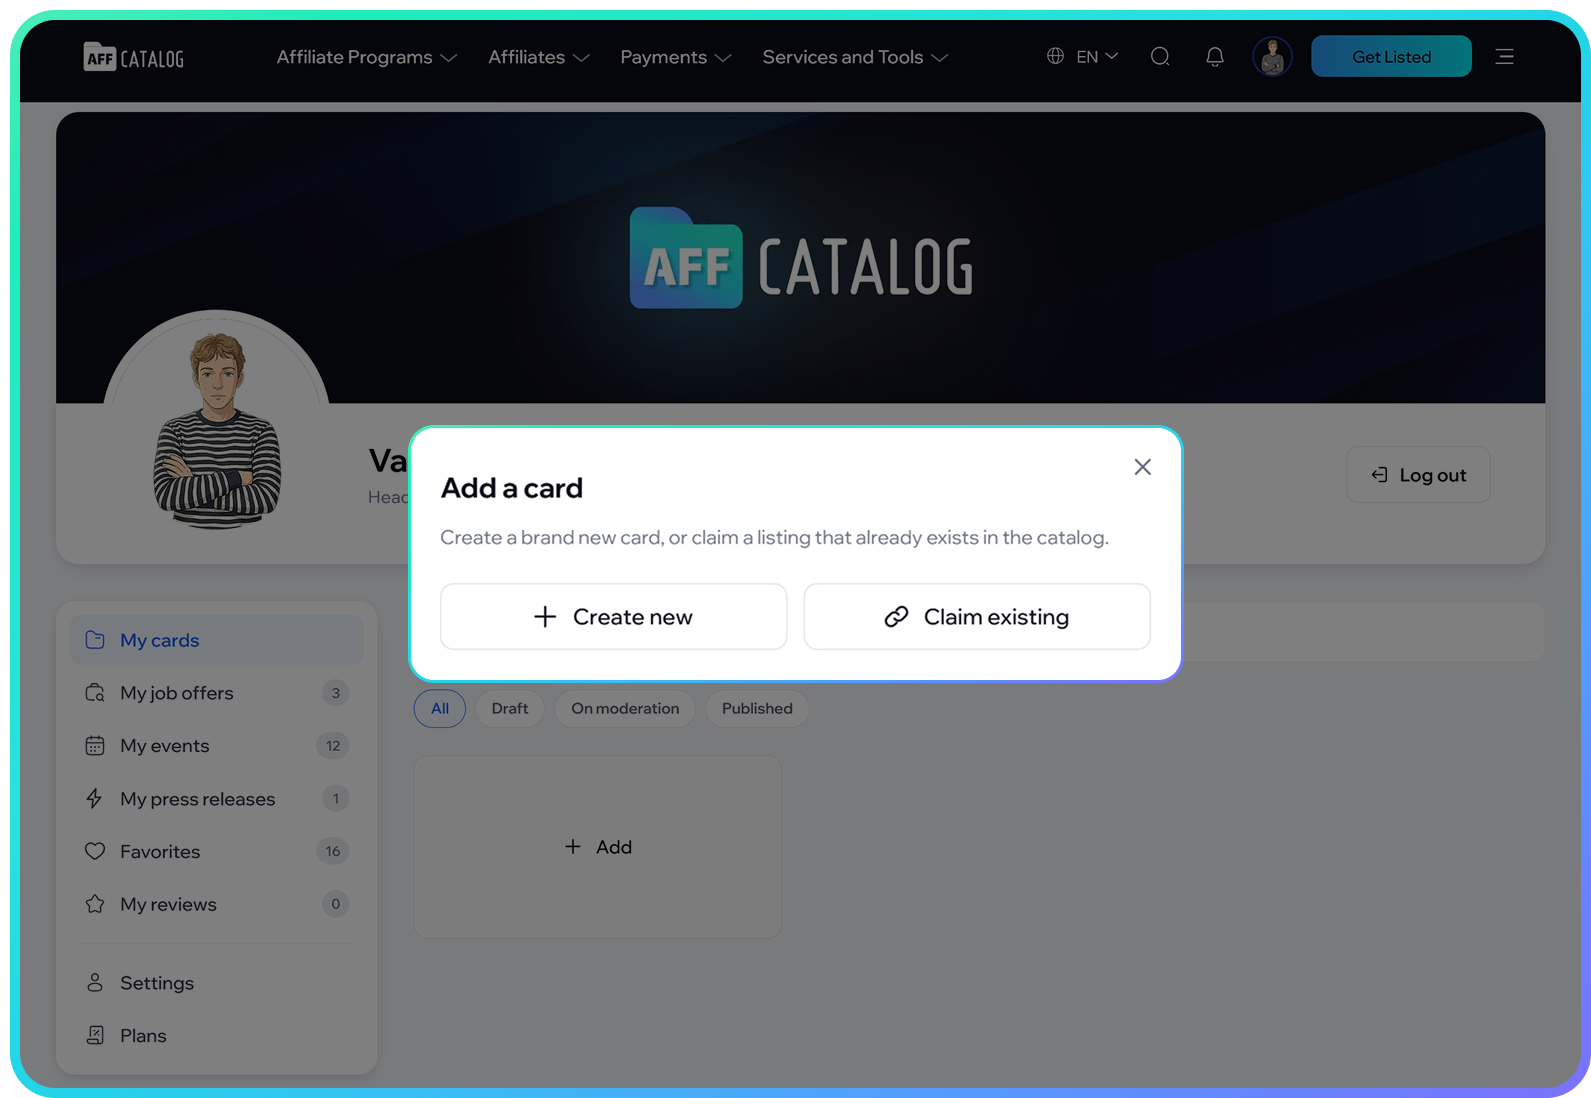Expand the Affiliates menu

[538, 57]
